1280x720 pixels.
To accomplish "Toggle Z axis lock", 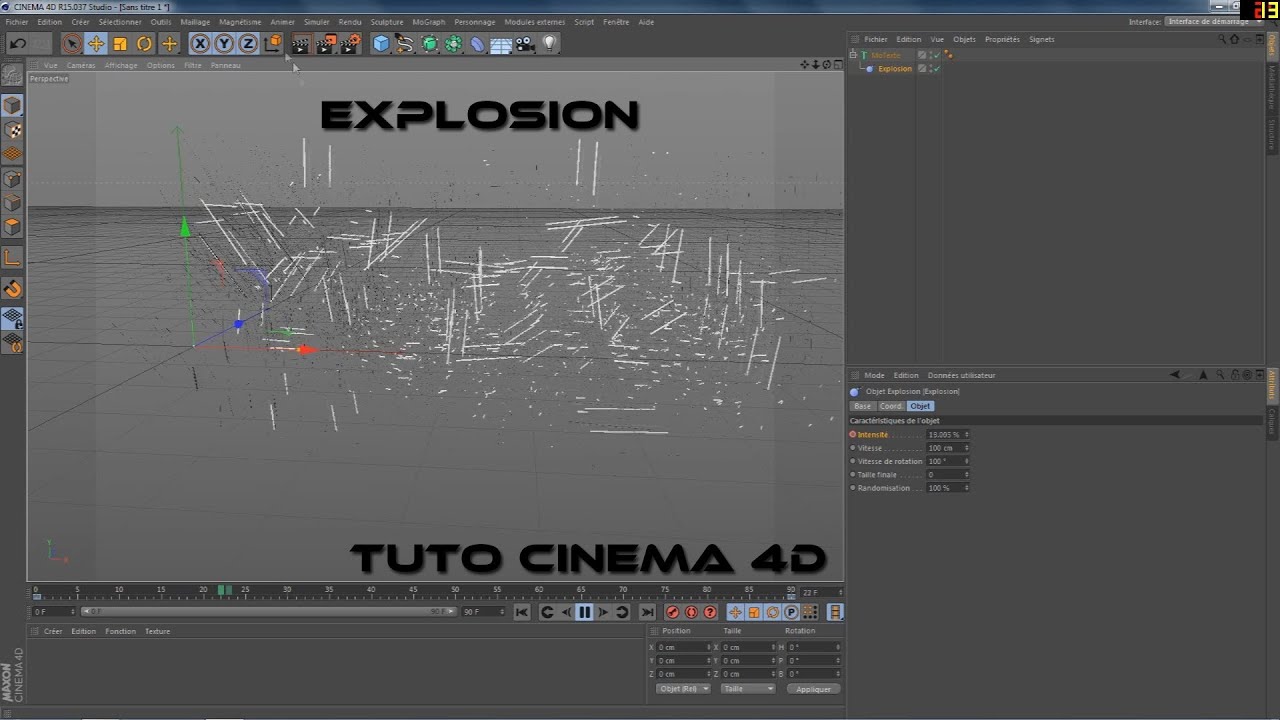I will (x=248, y=43).
